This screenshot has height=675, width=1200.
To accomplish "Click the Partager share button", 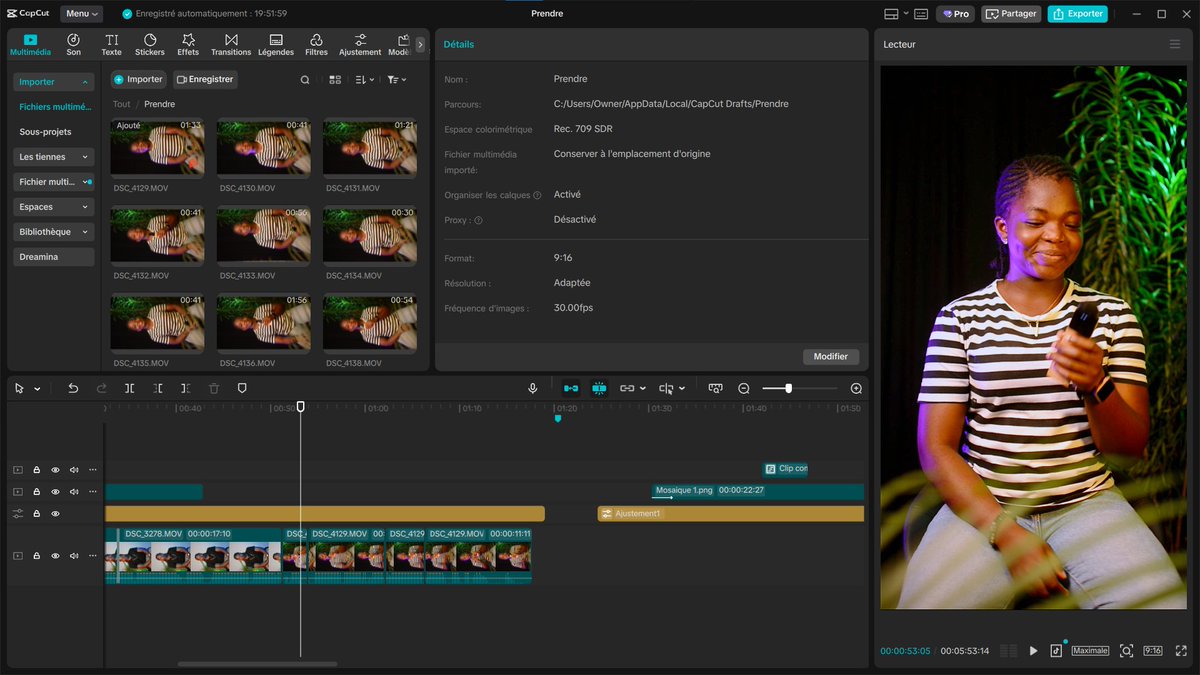I will [1011, 14].
